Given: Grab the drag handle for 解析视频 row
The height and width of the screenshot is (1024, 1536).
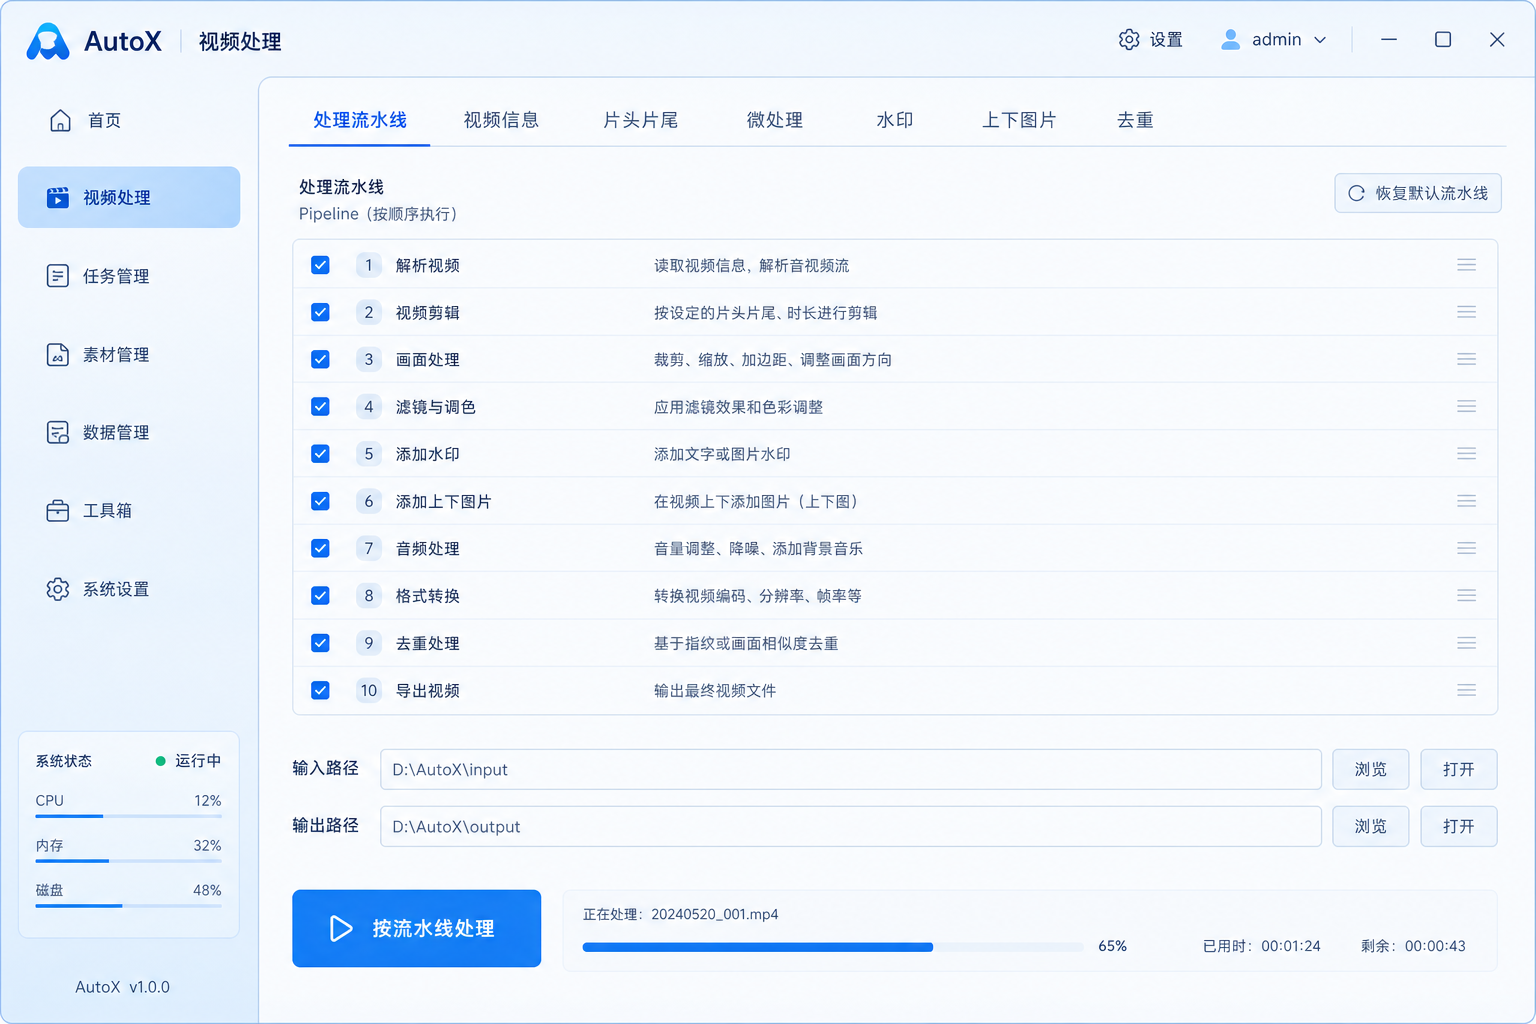Looking at the screenshot, I should coord(1467,265).
